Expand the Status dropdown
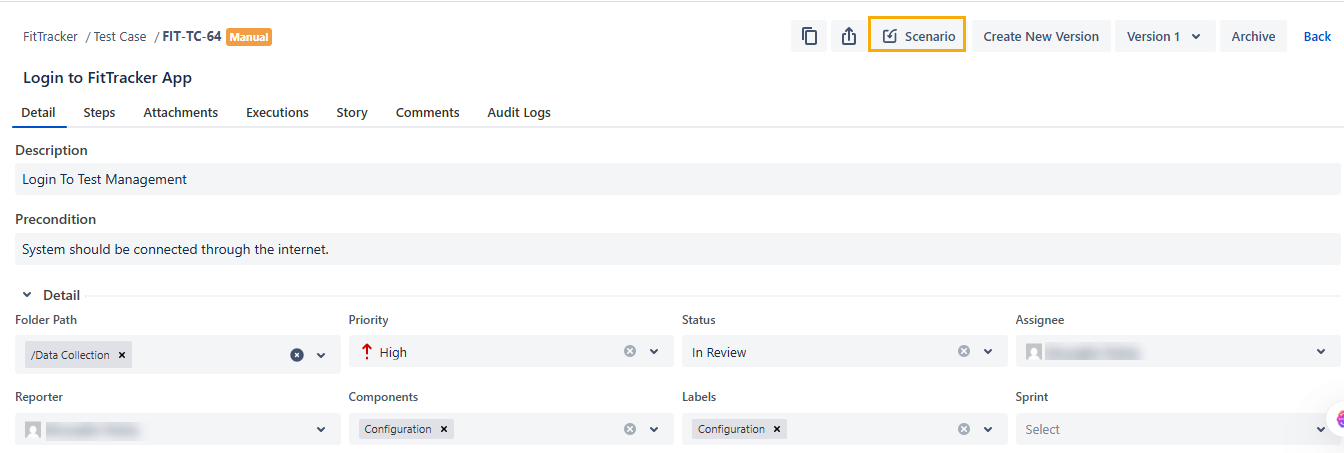Image resolution: width=1344 pixels, height=453 pixels. pyautogui.click(x=988, y=352)
